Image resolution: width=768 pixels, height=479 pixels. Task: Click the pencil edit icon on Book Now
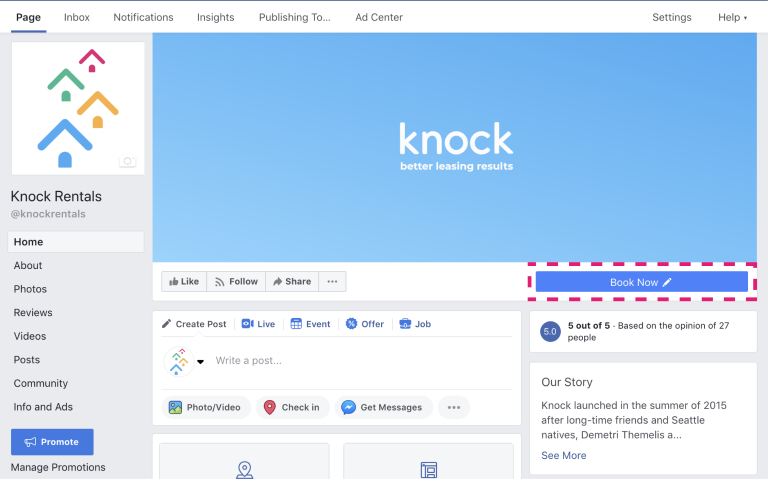667,282
